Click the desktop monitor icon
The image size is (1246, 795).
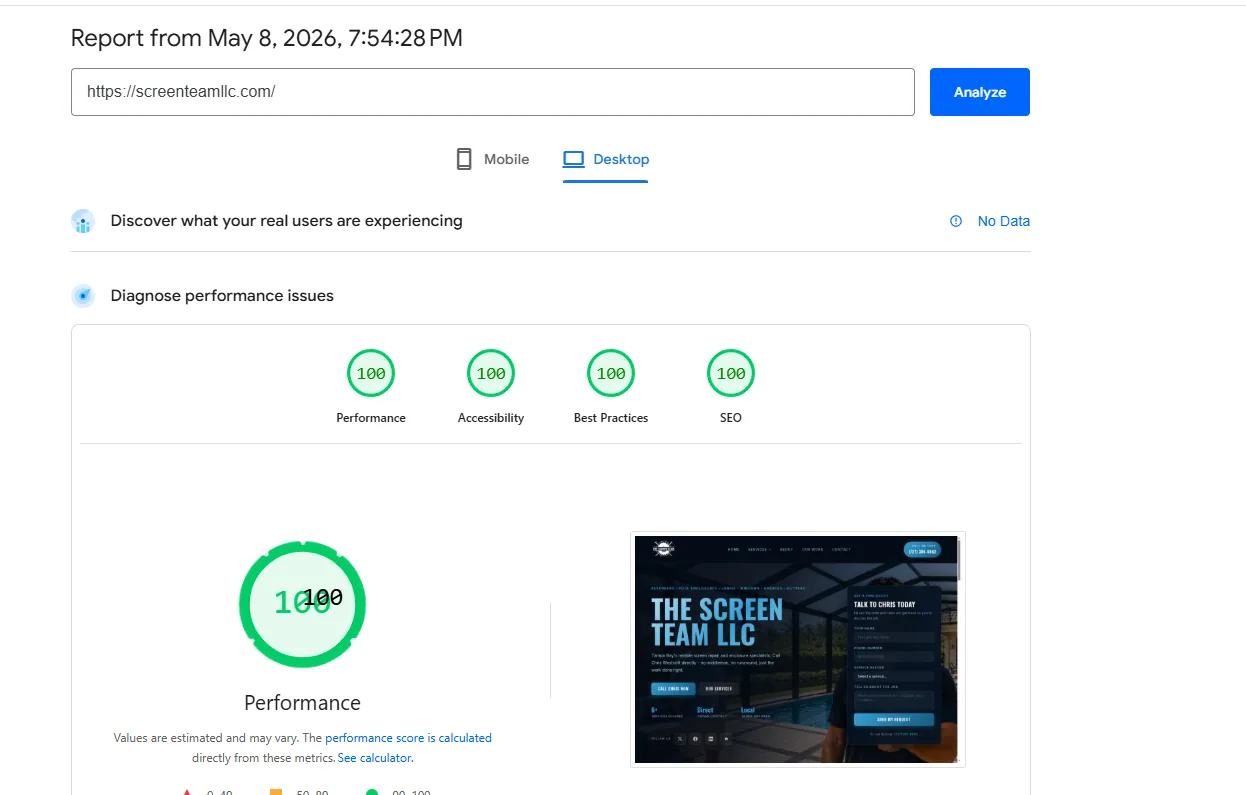[574, 159]
